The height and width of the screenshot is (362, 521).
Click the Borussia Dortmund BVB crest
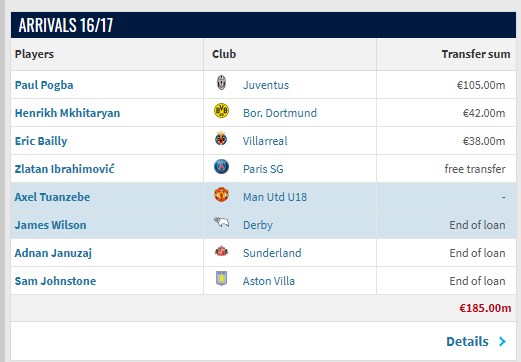click(x=221, y=111)
